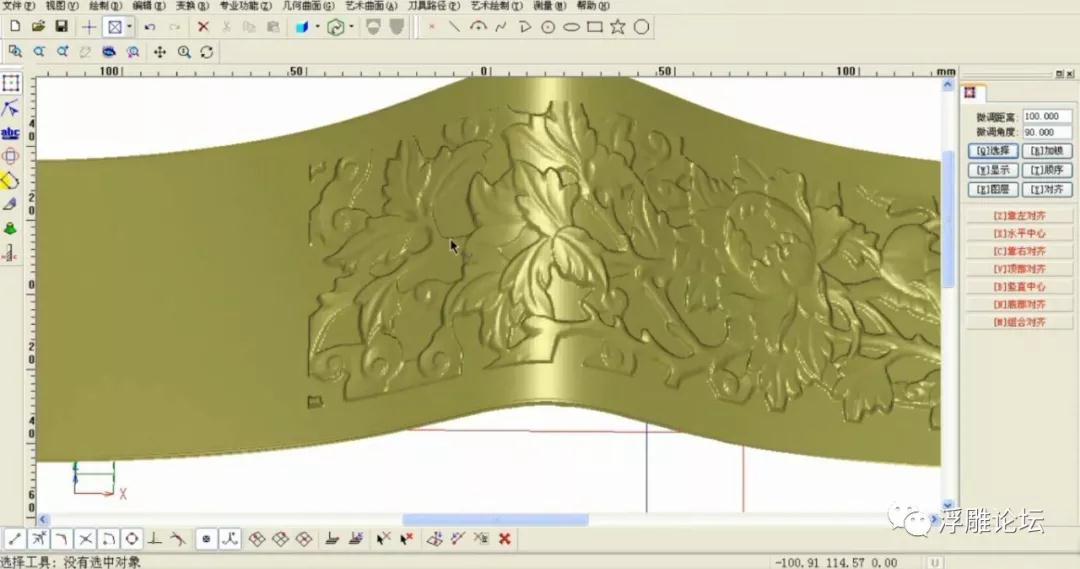Click the 水平中心 alignment button
1080x569 pixels.
click(1018, 234)
